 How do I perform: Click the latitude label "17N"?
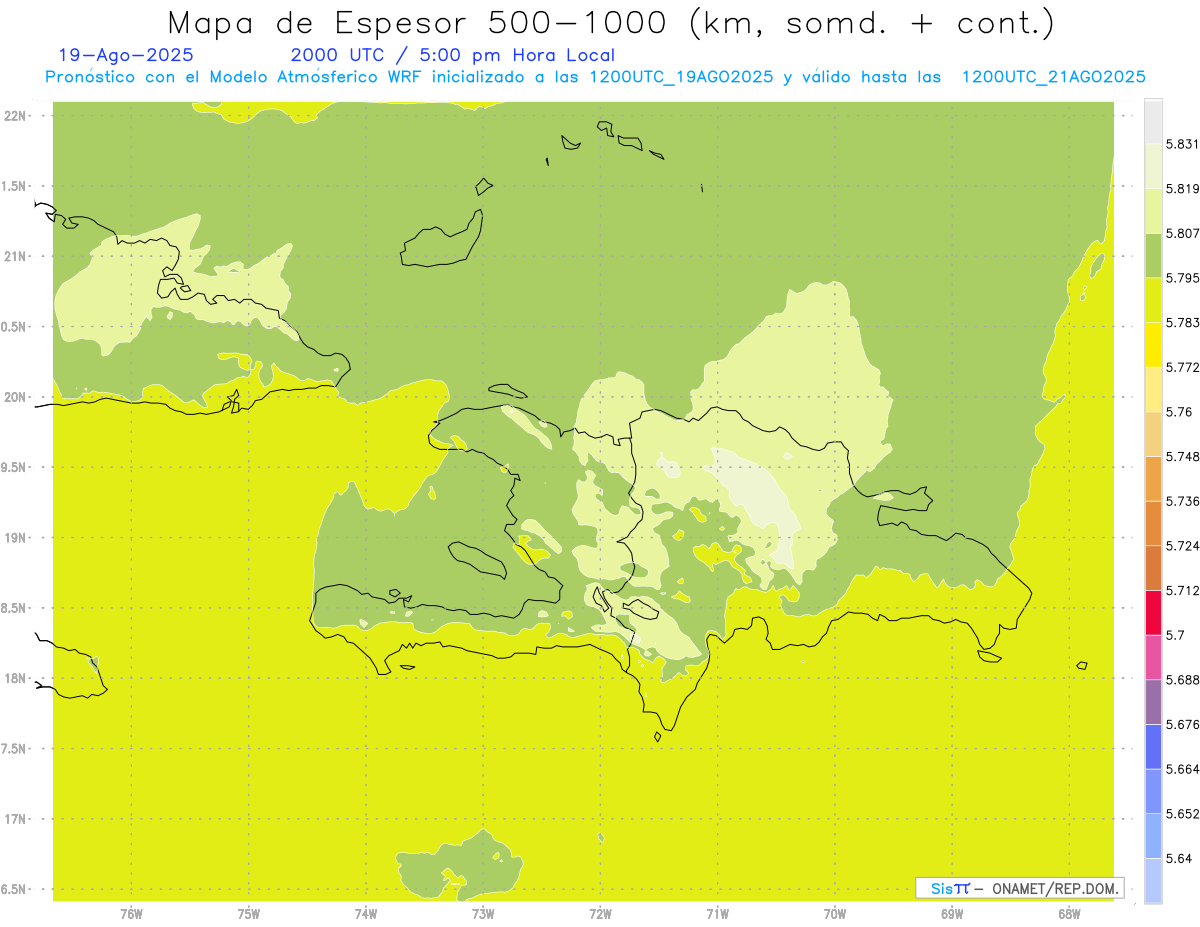16,819
